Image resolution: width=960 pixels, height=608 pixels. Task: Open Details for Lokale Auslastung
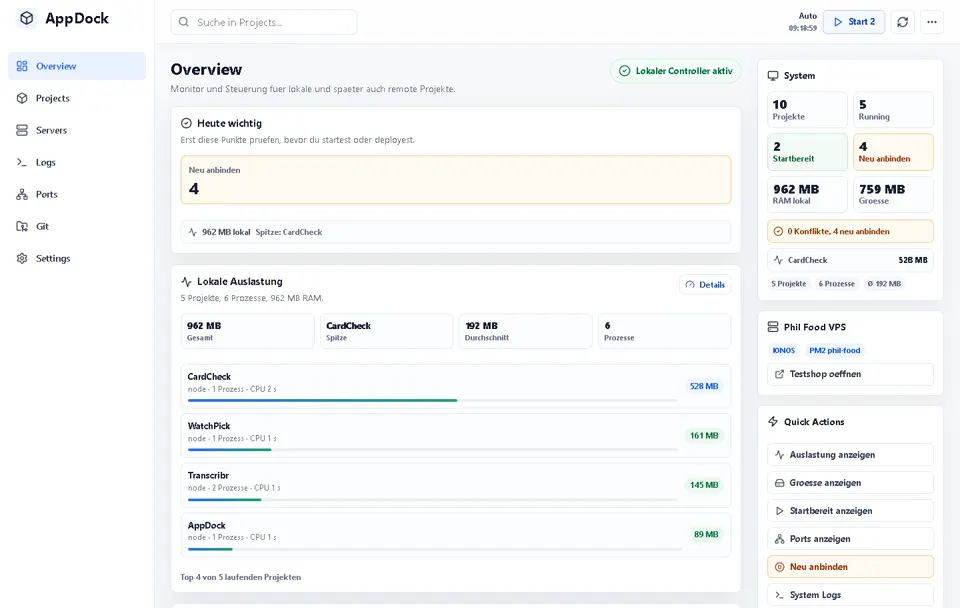click(705, 285)
